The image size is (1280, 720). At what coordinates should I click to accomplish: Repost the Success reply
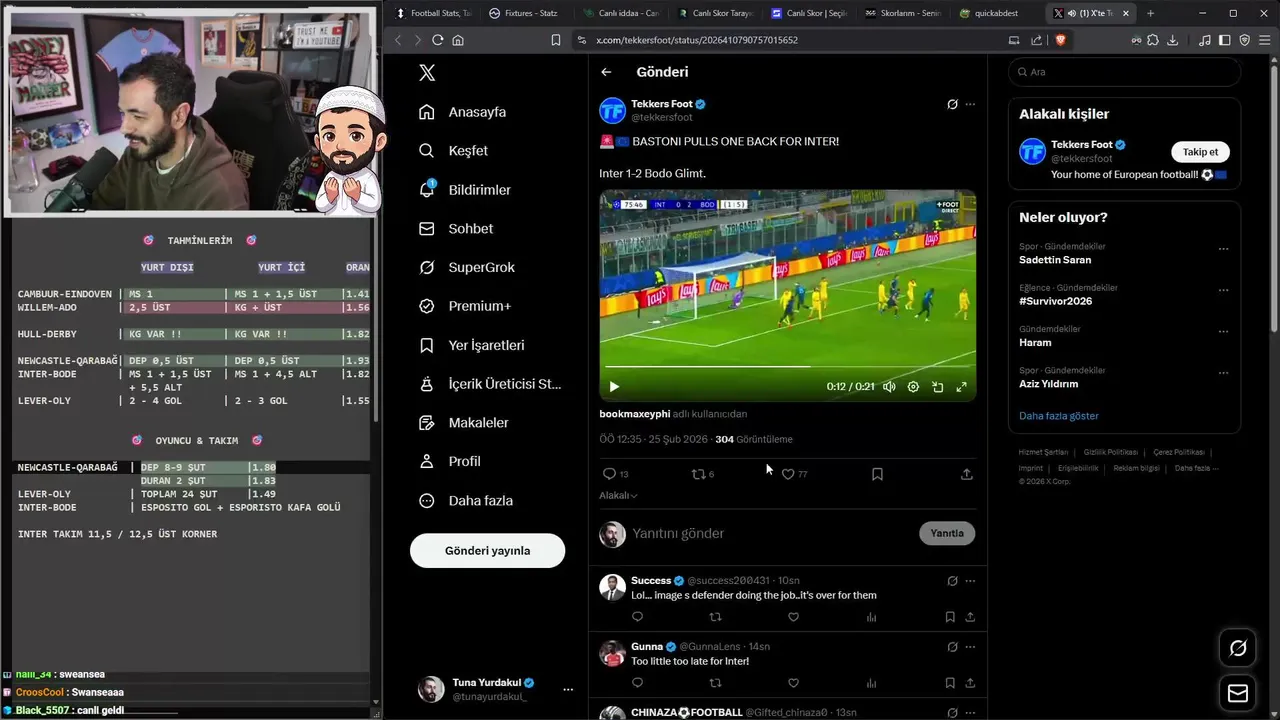click(715, 617)
